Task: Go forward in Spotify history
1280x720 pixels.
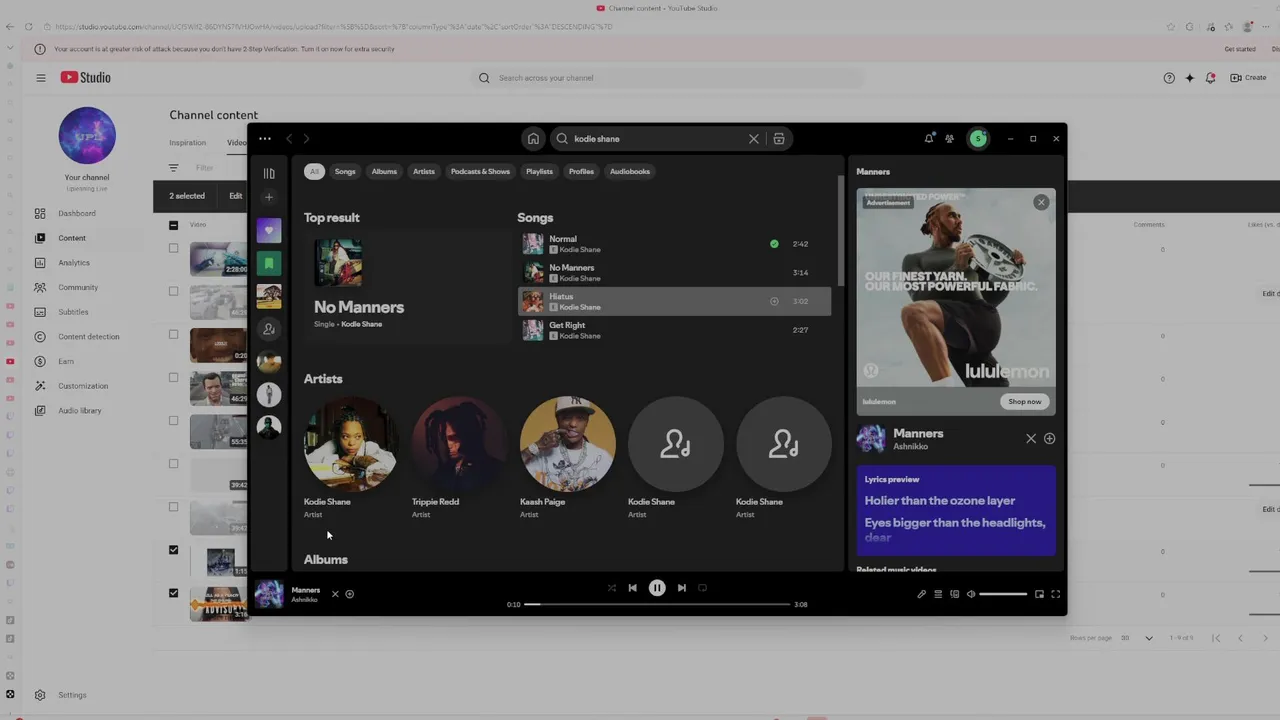Action: 306,139
